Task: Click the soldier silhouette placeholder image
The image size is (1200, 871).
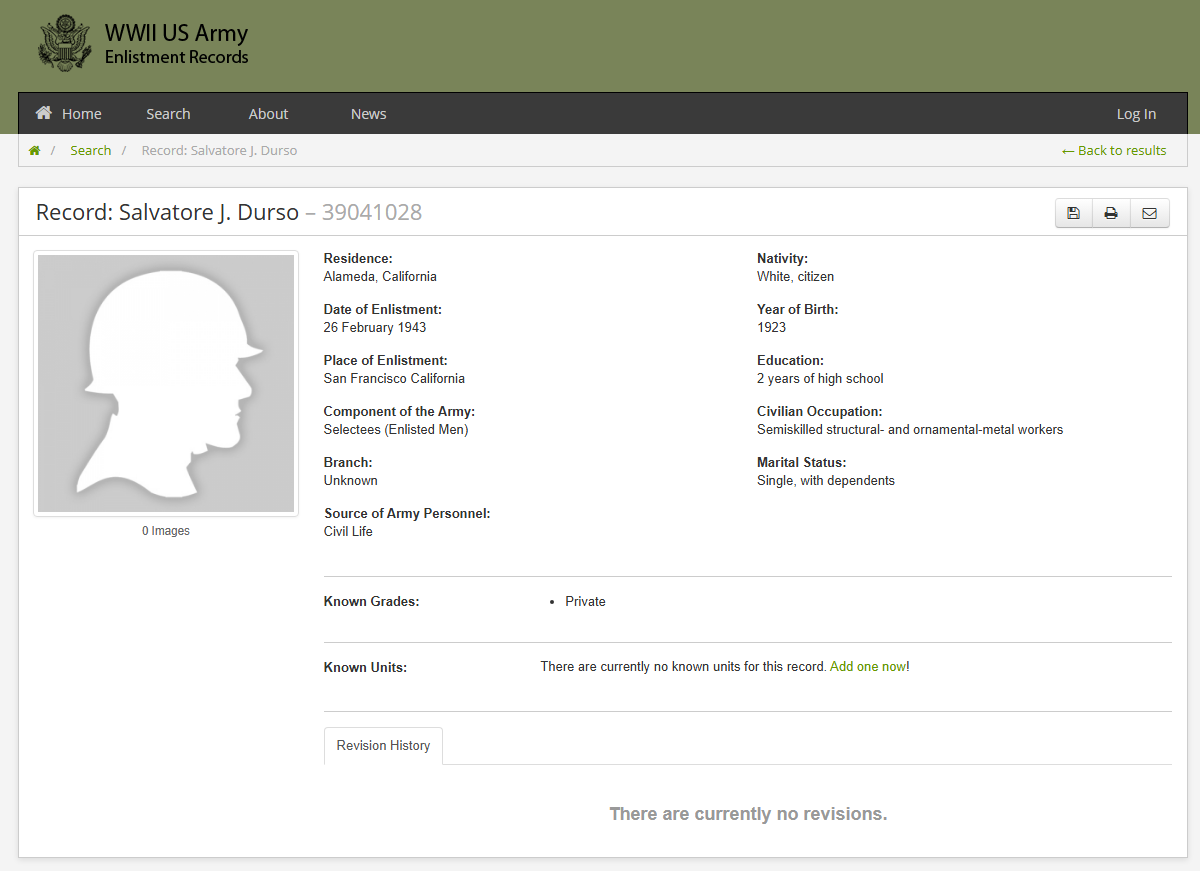Action: tap(166, 383)
